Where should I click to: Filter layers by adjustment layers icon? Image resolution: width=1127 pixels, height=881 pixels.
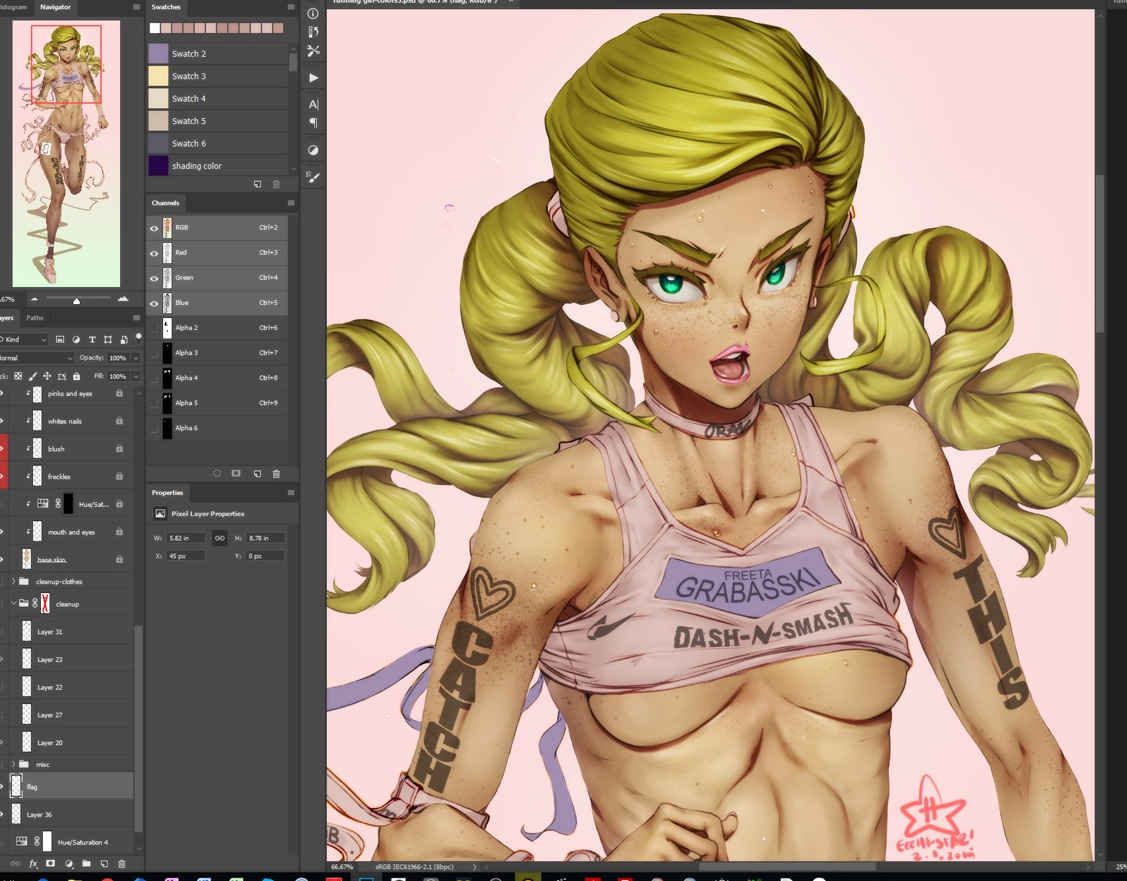click(76, 339)
